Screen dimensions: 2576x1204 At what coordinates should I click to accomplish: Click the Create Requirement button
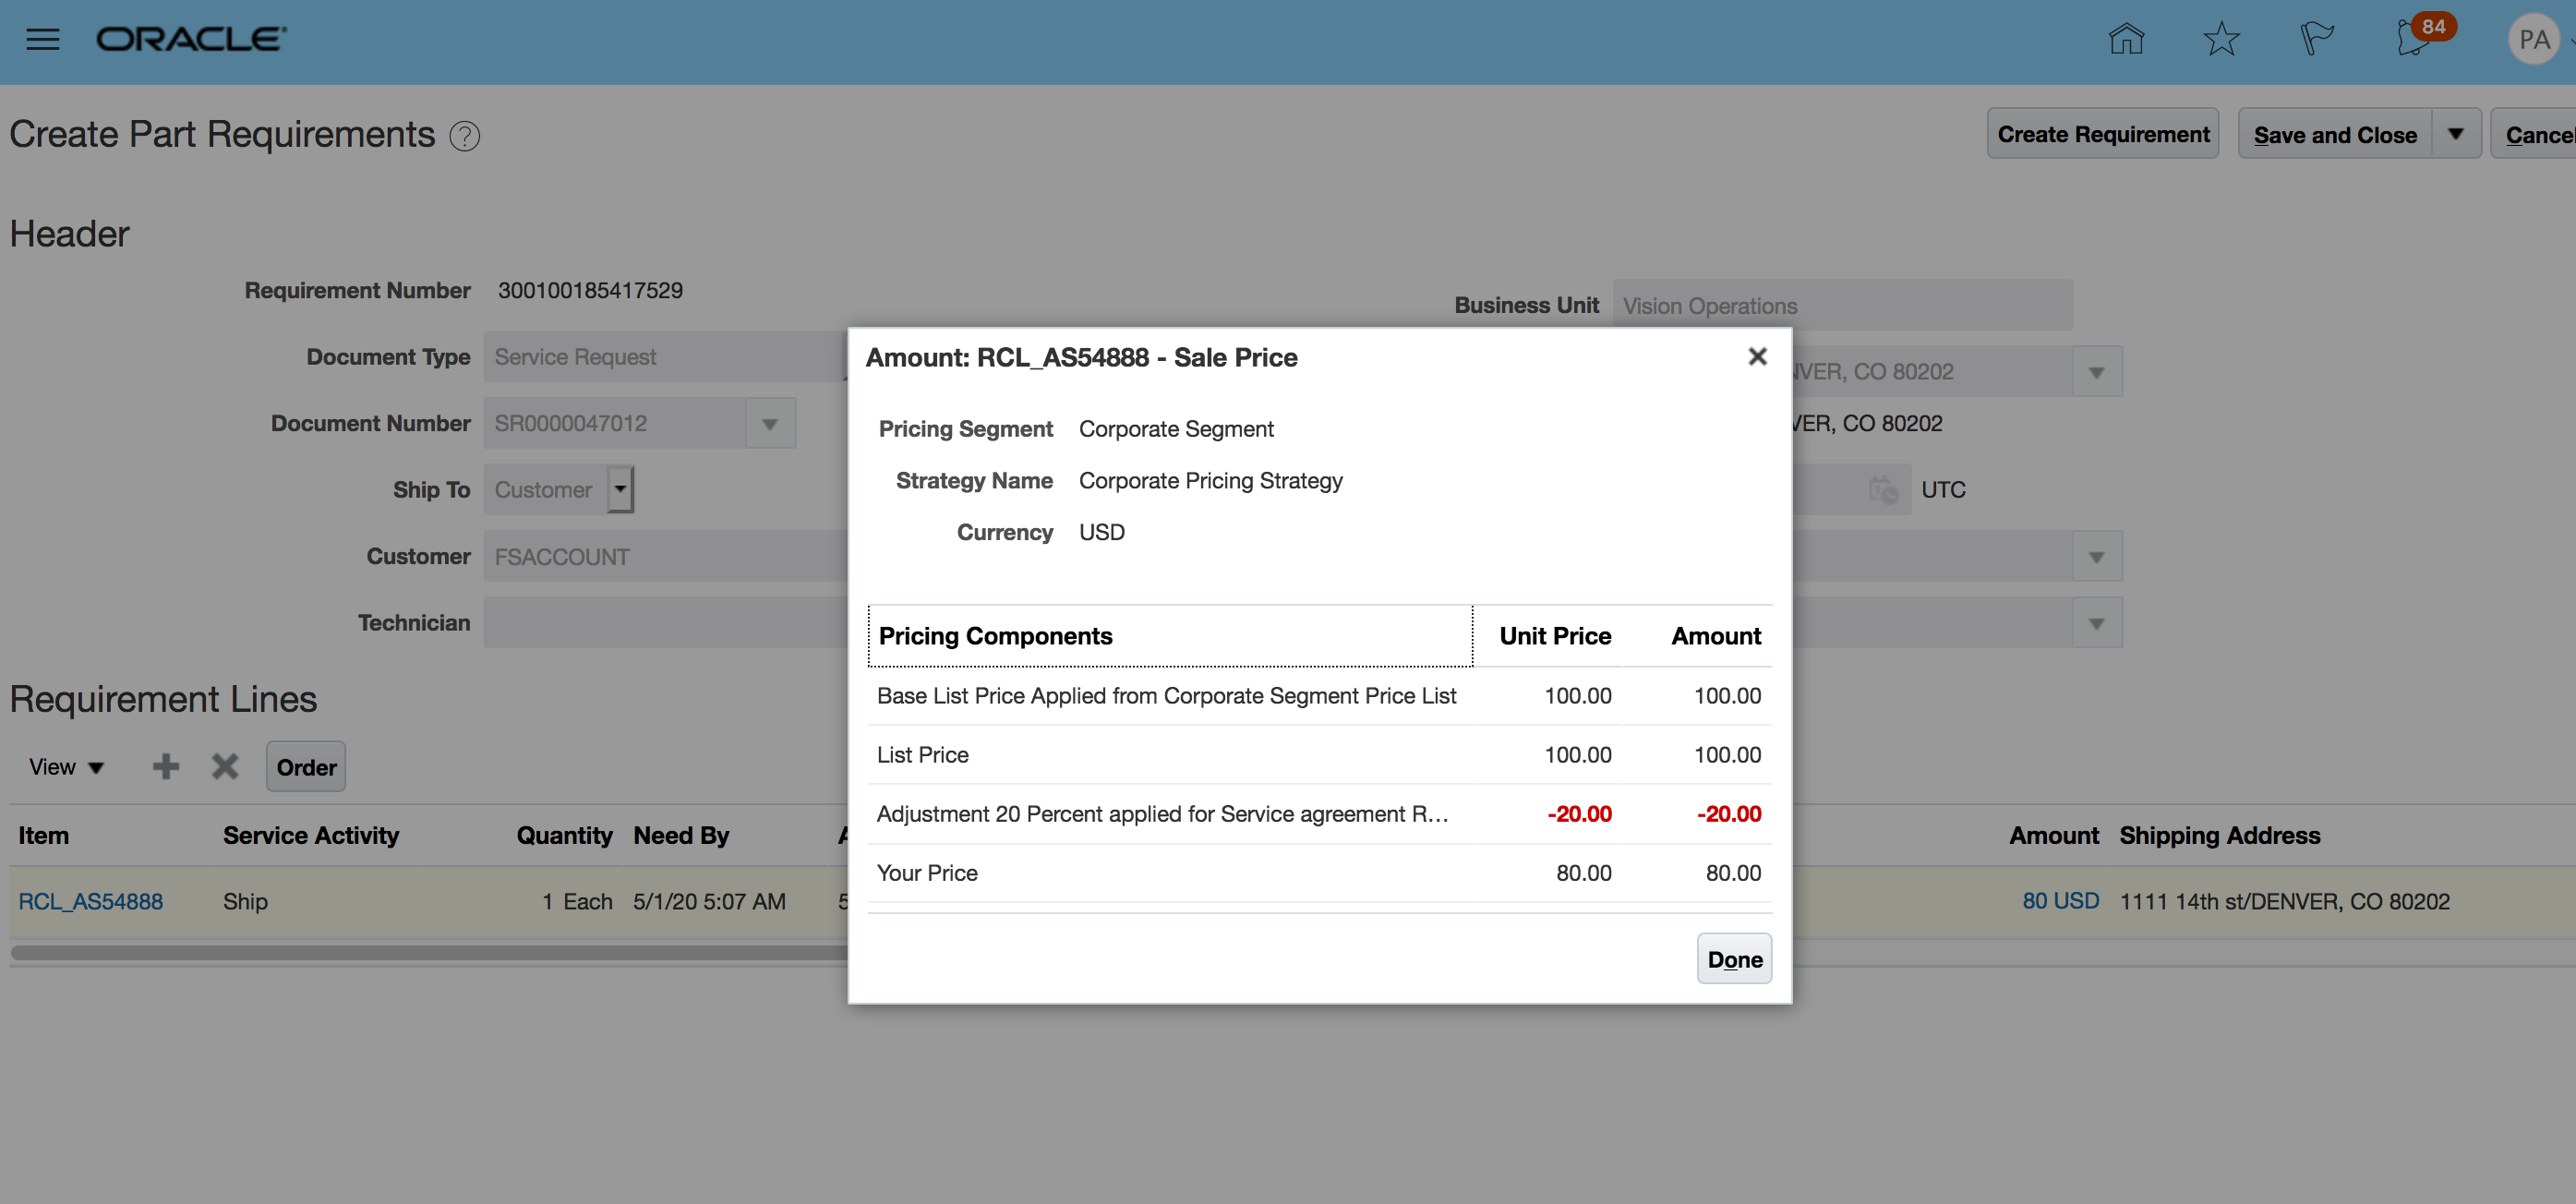tap(2102, 134)
